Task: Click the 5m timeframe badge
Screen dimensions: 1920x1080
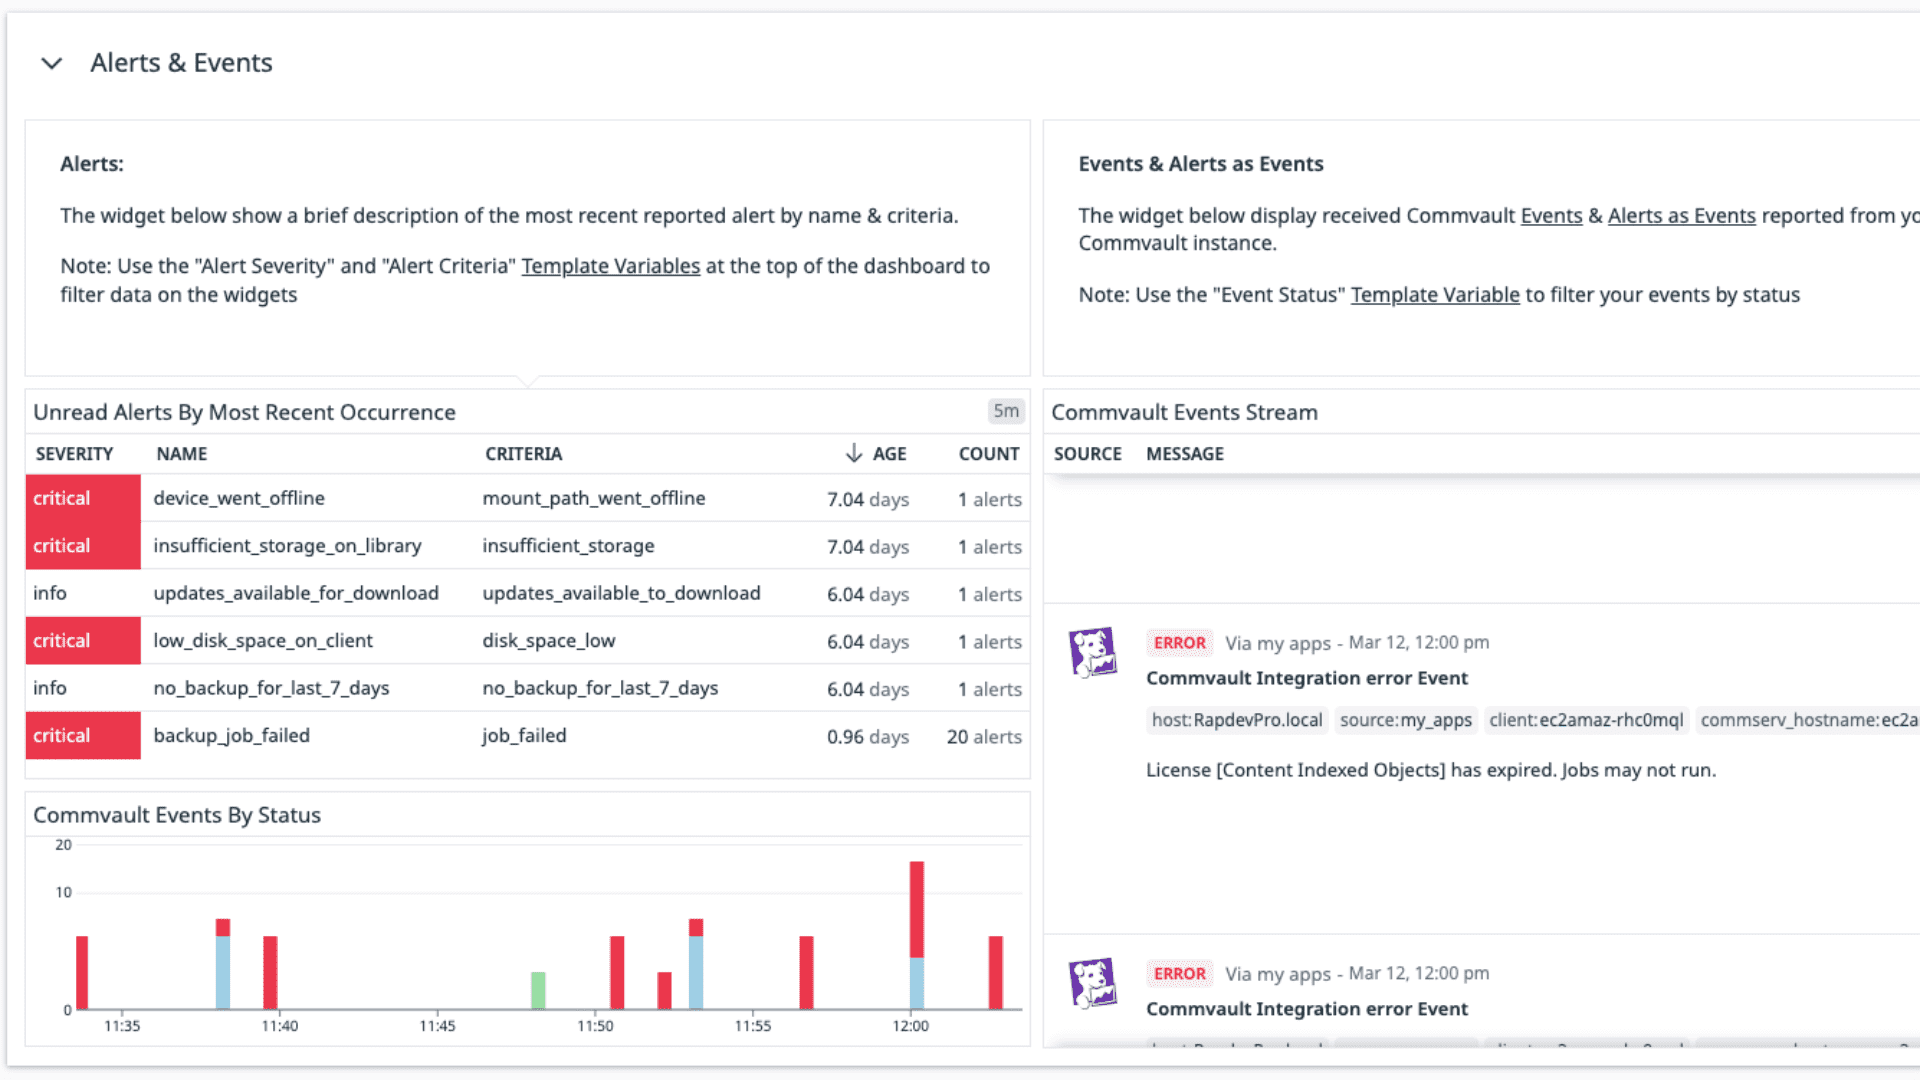Action: point(1006,411)
